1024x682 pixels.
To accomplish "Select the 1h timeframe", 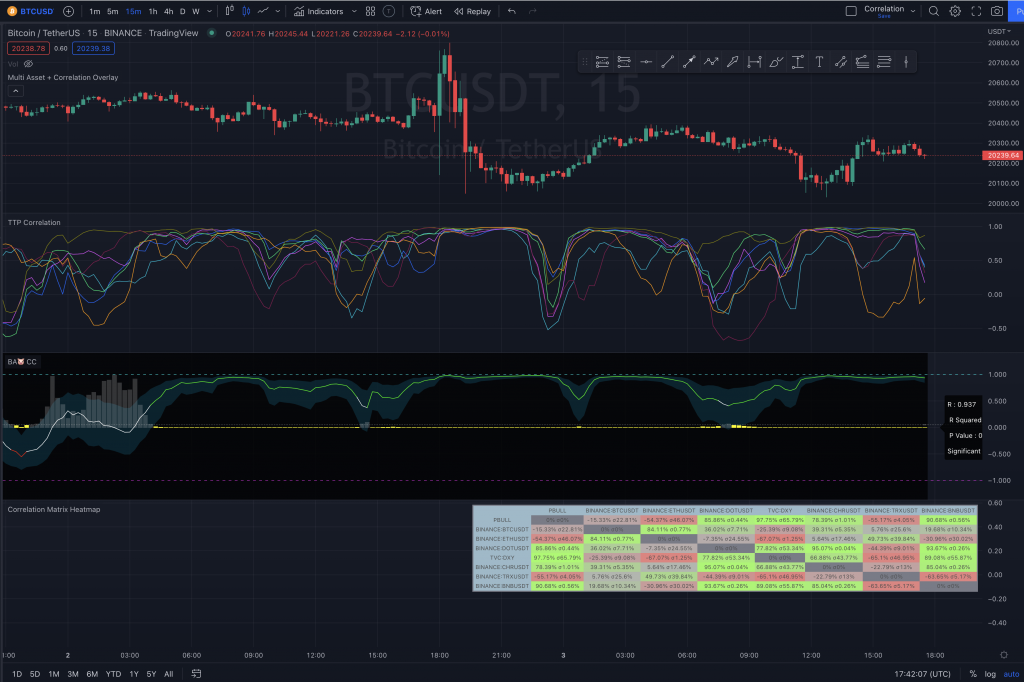I will pyautogui.click(x=153, y=11).
